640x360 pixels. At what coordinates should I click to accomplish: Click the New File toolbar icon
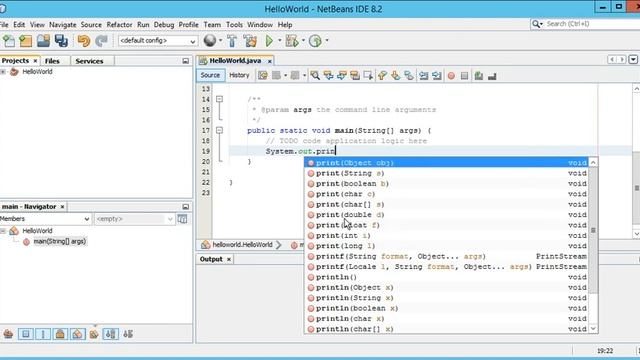pyautogui.click(x=9, y=41)
